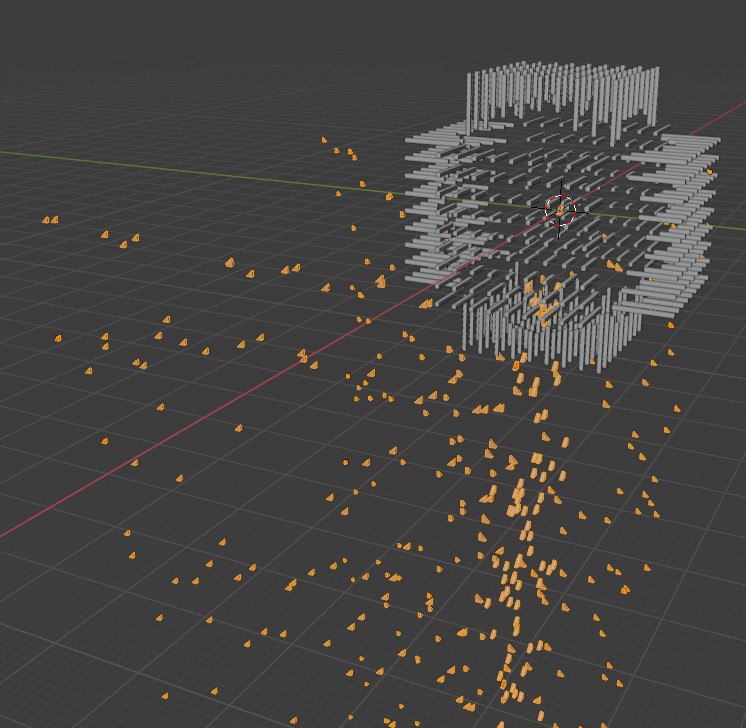Click the red-white 3D cursor ring
The width and height of the screenshot is (746, 728).
click(x=560, y=210)
